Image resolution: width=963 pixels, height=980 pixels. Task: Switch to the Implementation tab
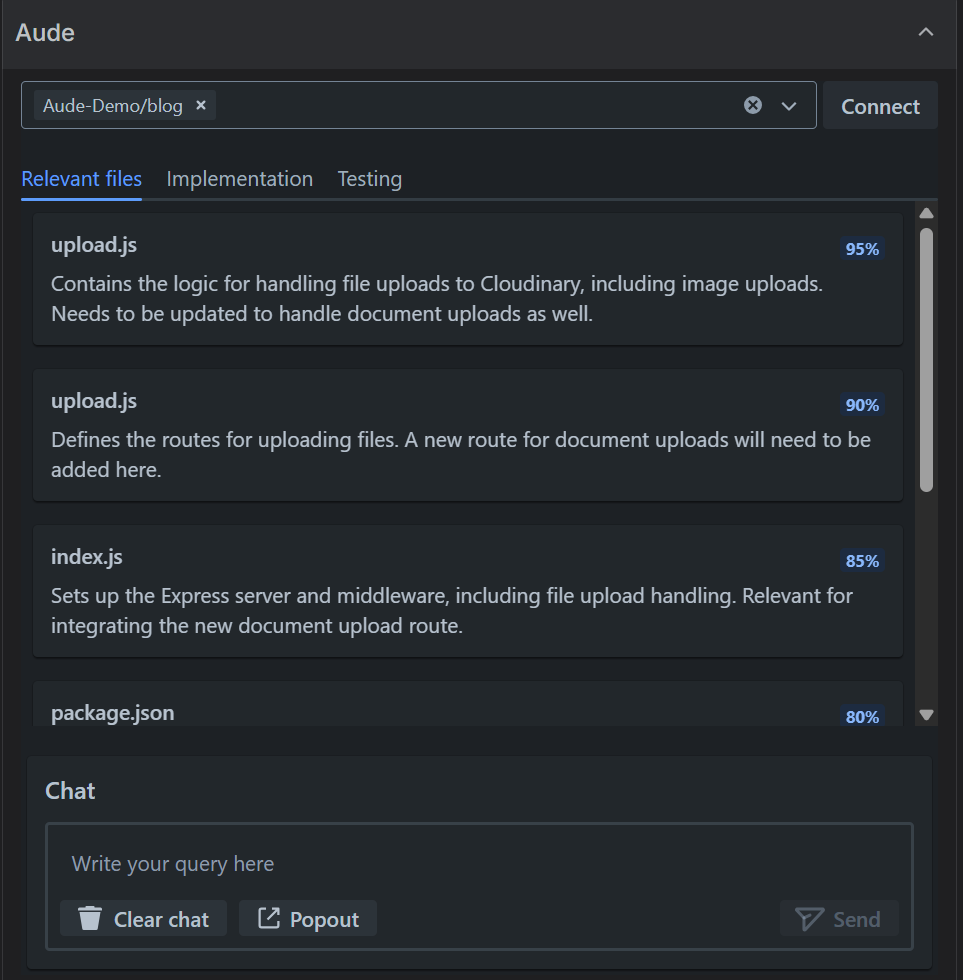tap(239, 179)
